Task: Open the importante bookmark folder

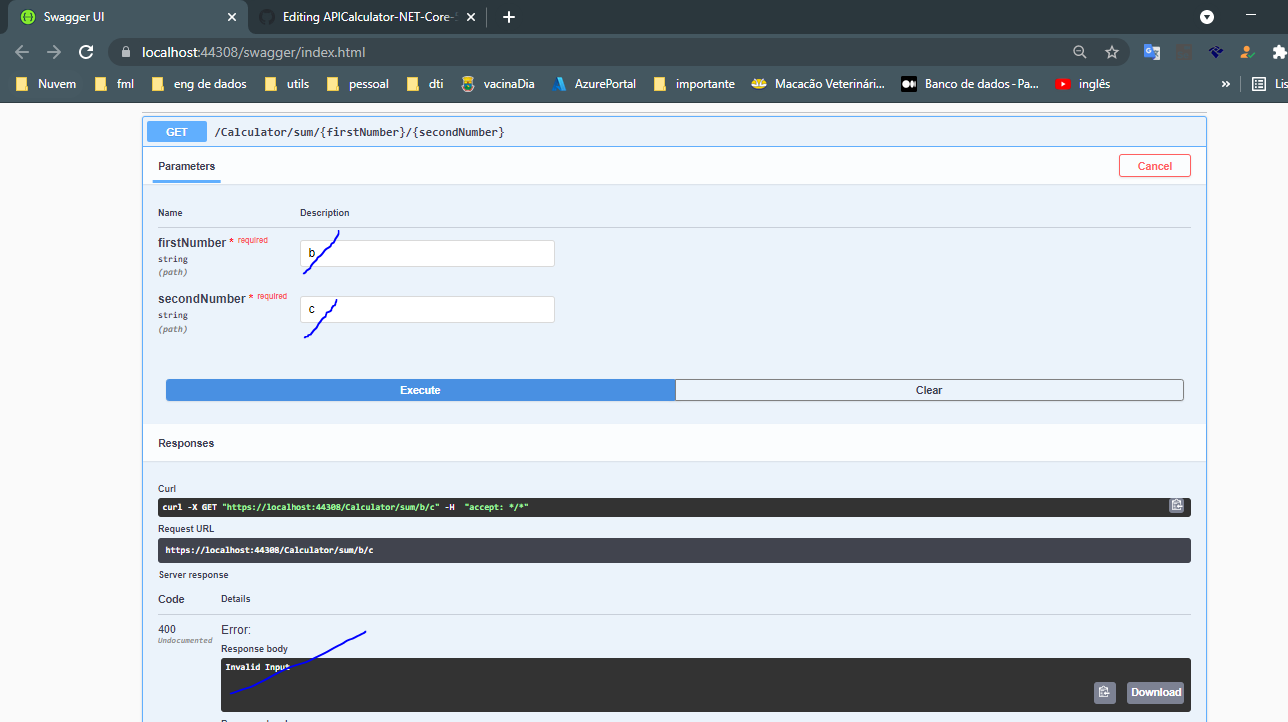Action: (x=693, y=84)
